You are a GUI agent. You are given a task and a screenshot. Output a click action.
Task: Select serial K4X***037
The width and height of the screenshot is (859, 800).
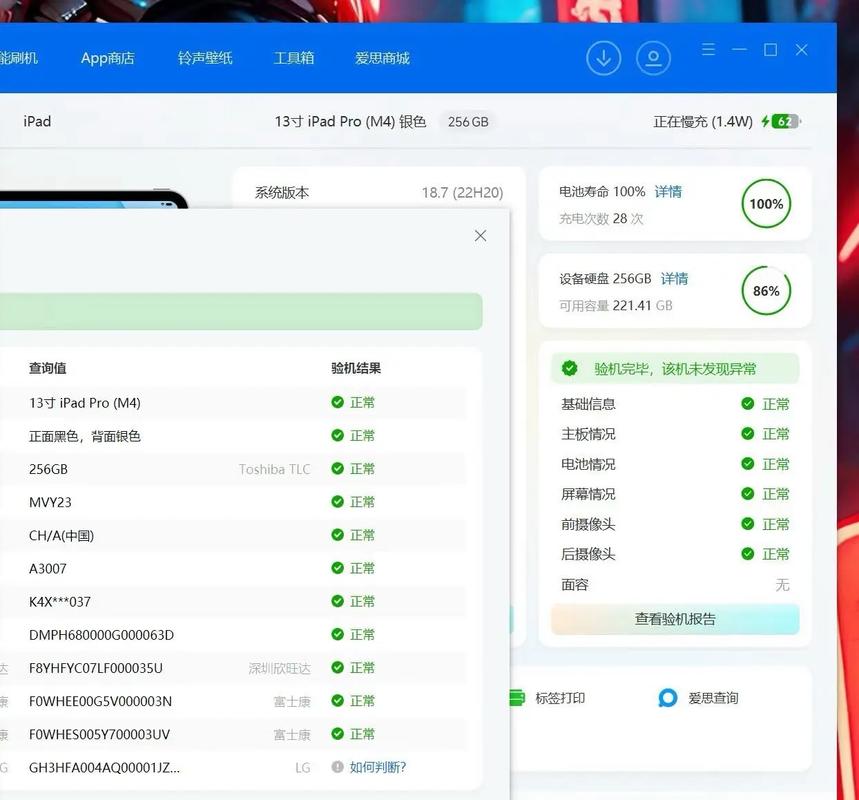(x=60, y=602)
